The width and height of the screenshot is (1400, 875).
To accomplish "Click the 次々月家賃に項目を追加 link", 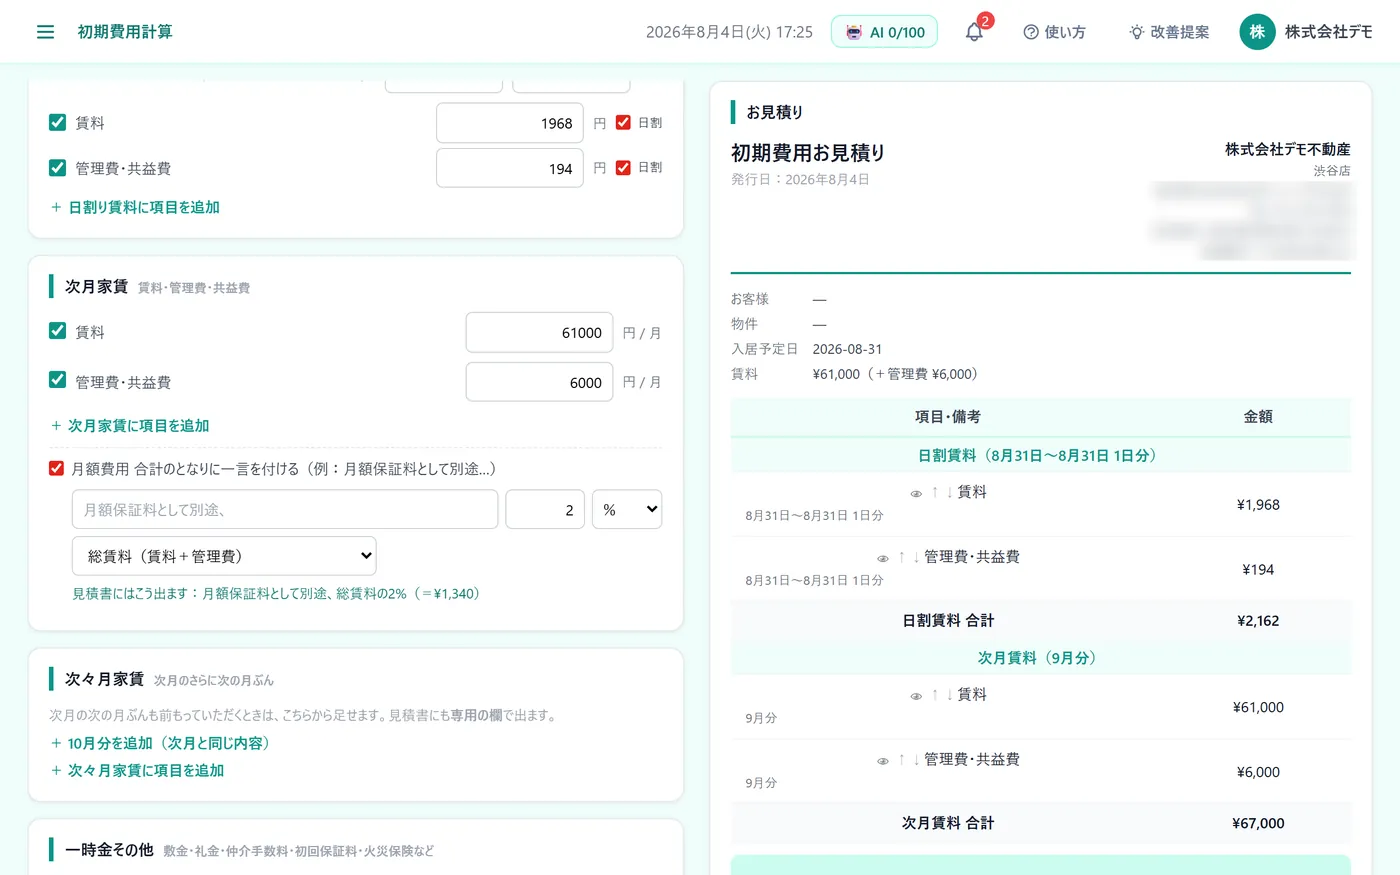I will [x=137, y=770].
